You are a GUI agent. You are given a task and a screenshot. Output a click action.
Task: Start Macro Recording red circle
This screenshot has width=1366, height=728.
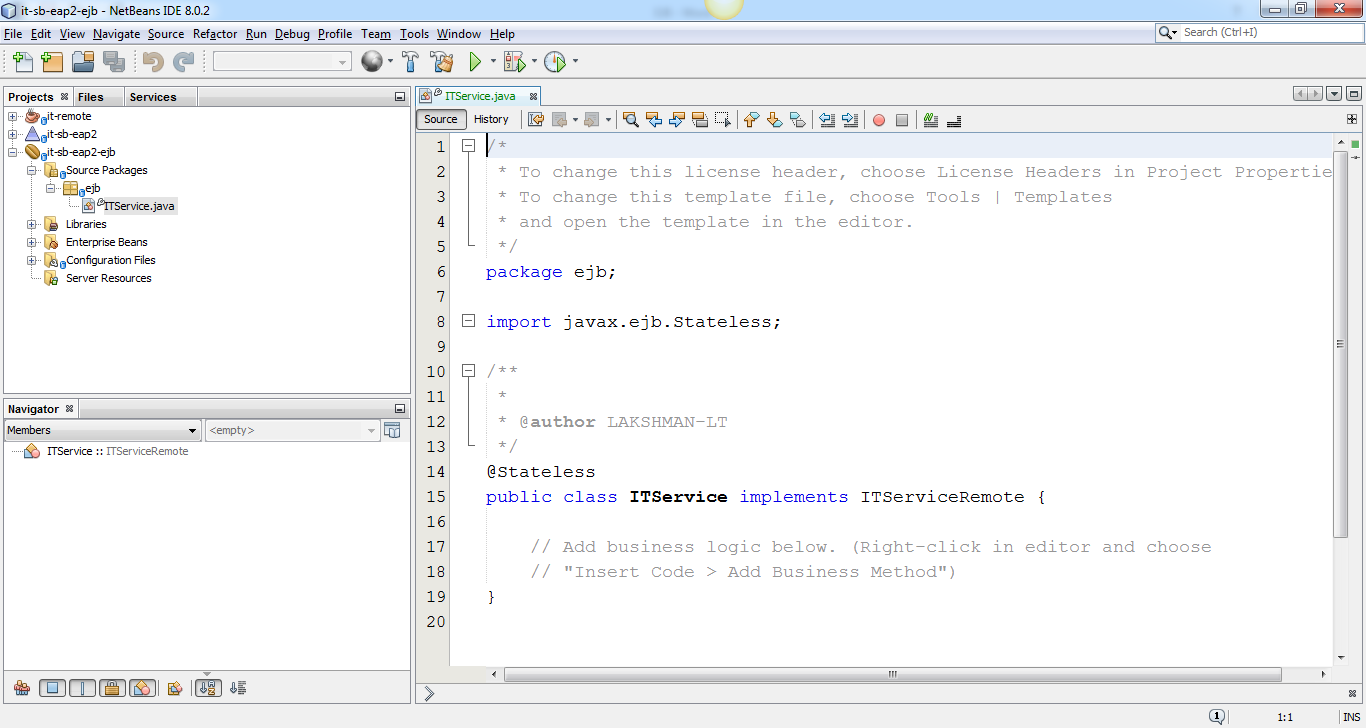[879, 120]
